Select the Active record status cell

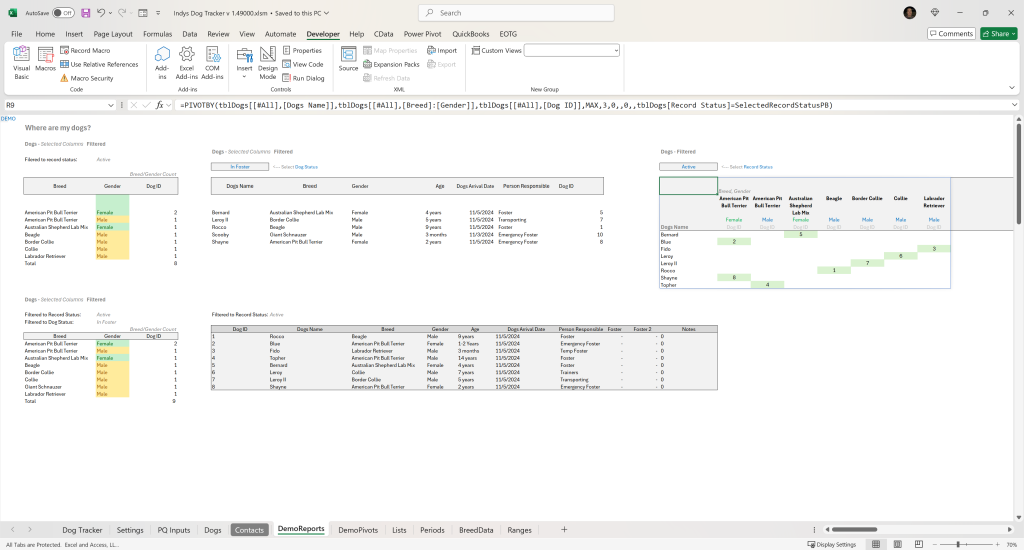[688, 167]
